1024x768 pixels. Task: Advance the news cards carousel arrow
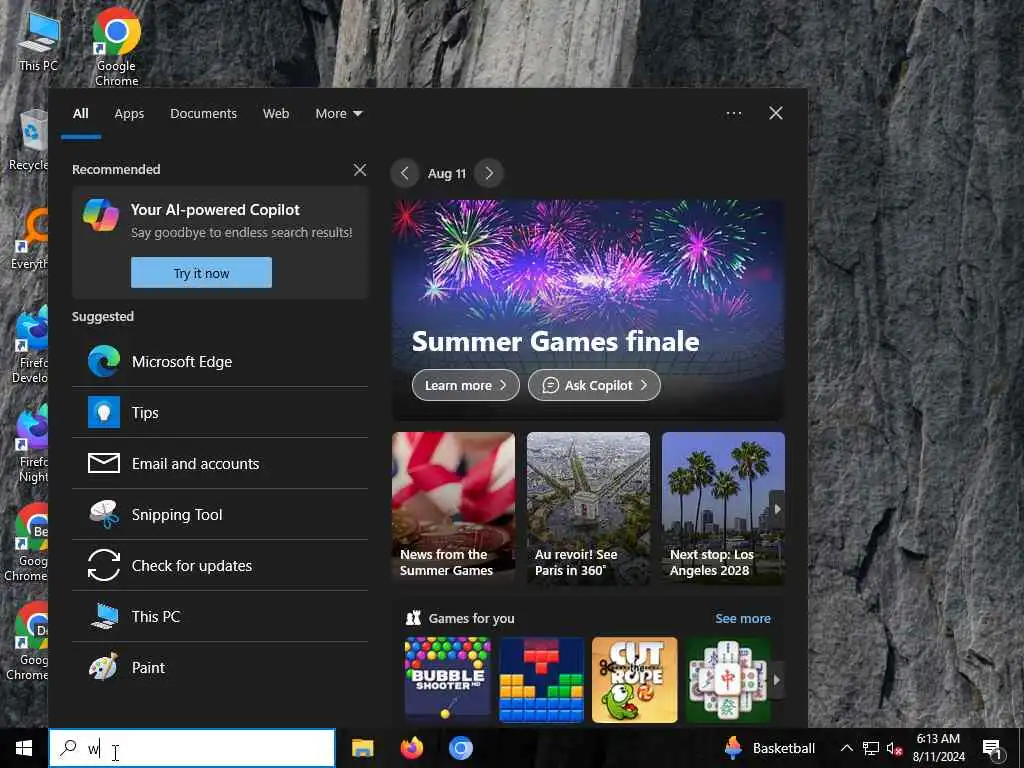tap(777, 509)
